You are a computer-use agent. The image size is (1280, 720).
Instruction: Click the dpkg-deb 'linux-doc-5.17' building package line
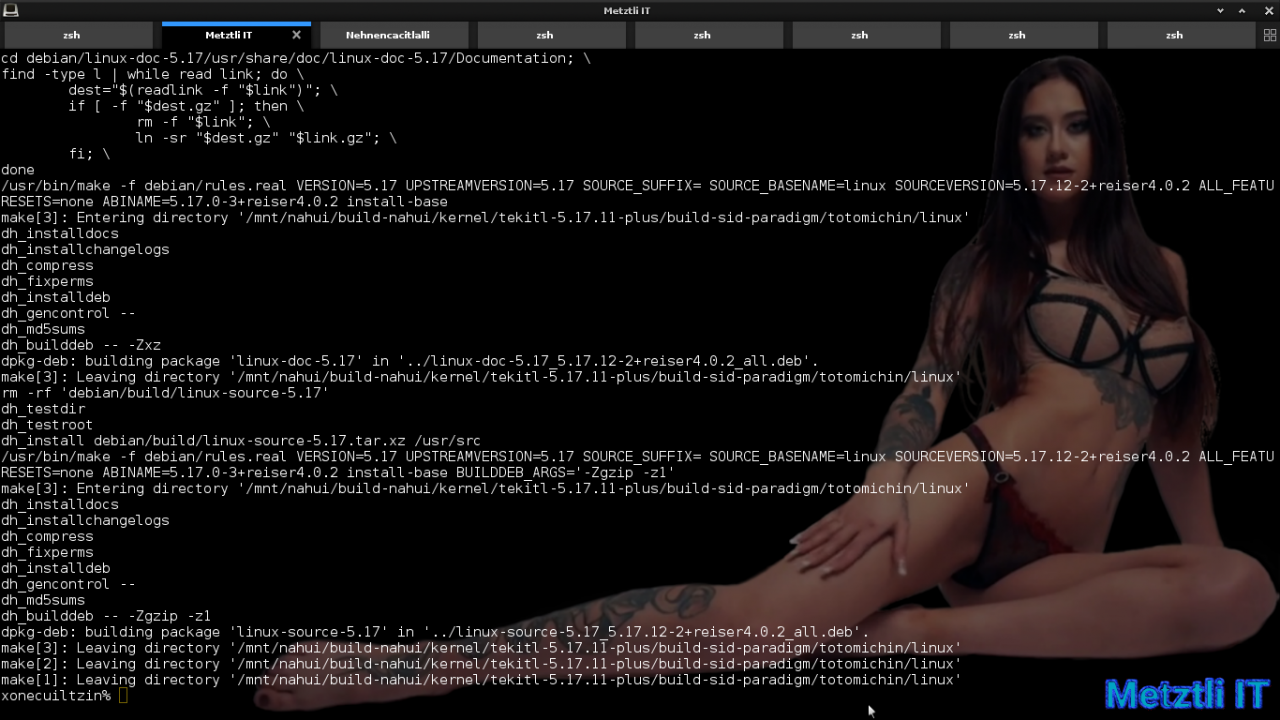(x=410, y=361)
